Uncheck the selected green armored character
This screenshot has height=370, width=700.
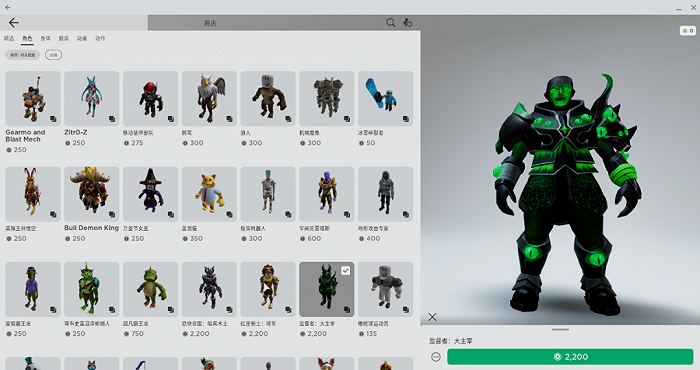pos(346,270)
